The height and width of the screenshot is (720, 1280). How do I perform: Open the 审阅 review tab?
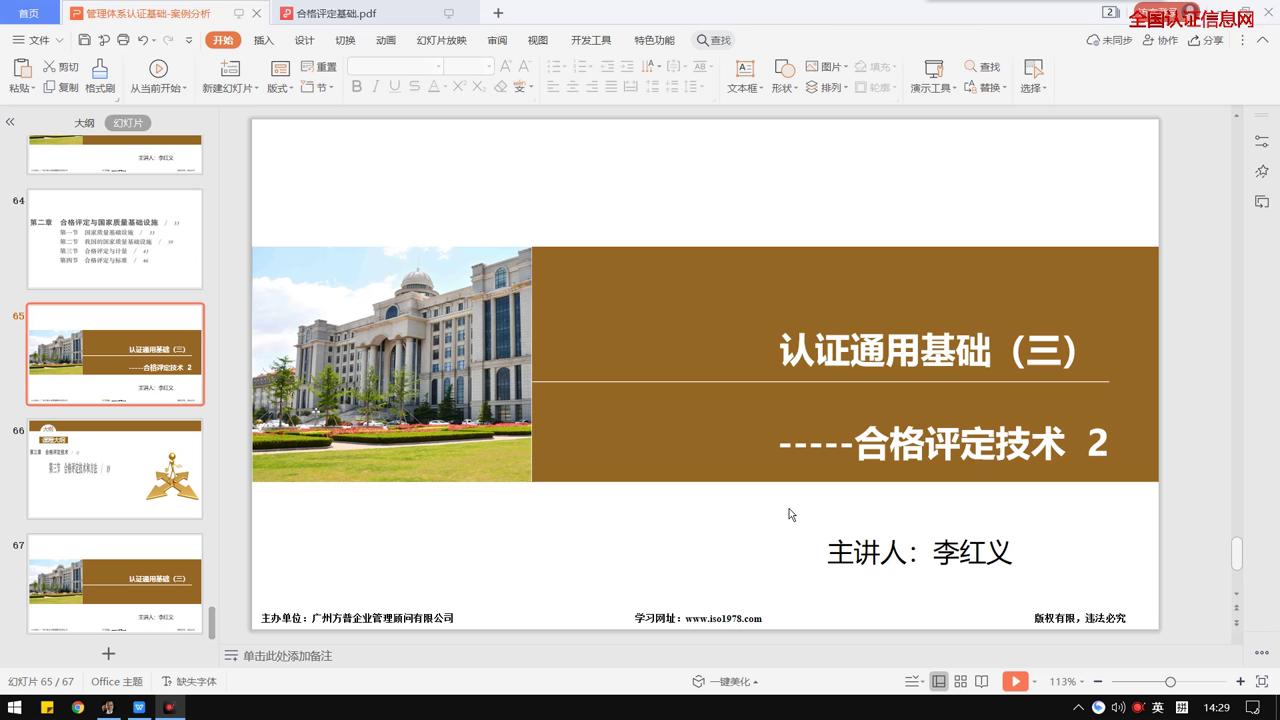point(497,40)
